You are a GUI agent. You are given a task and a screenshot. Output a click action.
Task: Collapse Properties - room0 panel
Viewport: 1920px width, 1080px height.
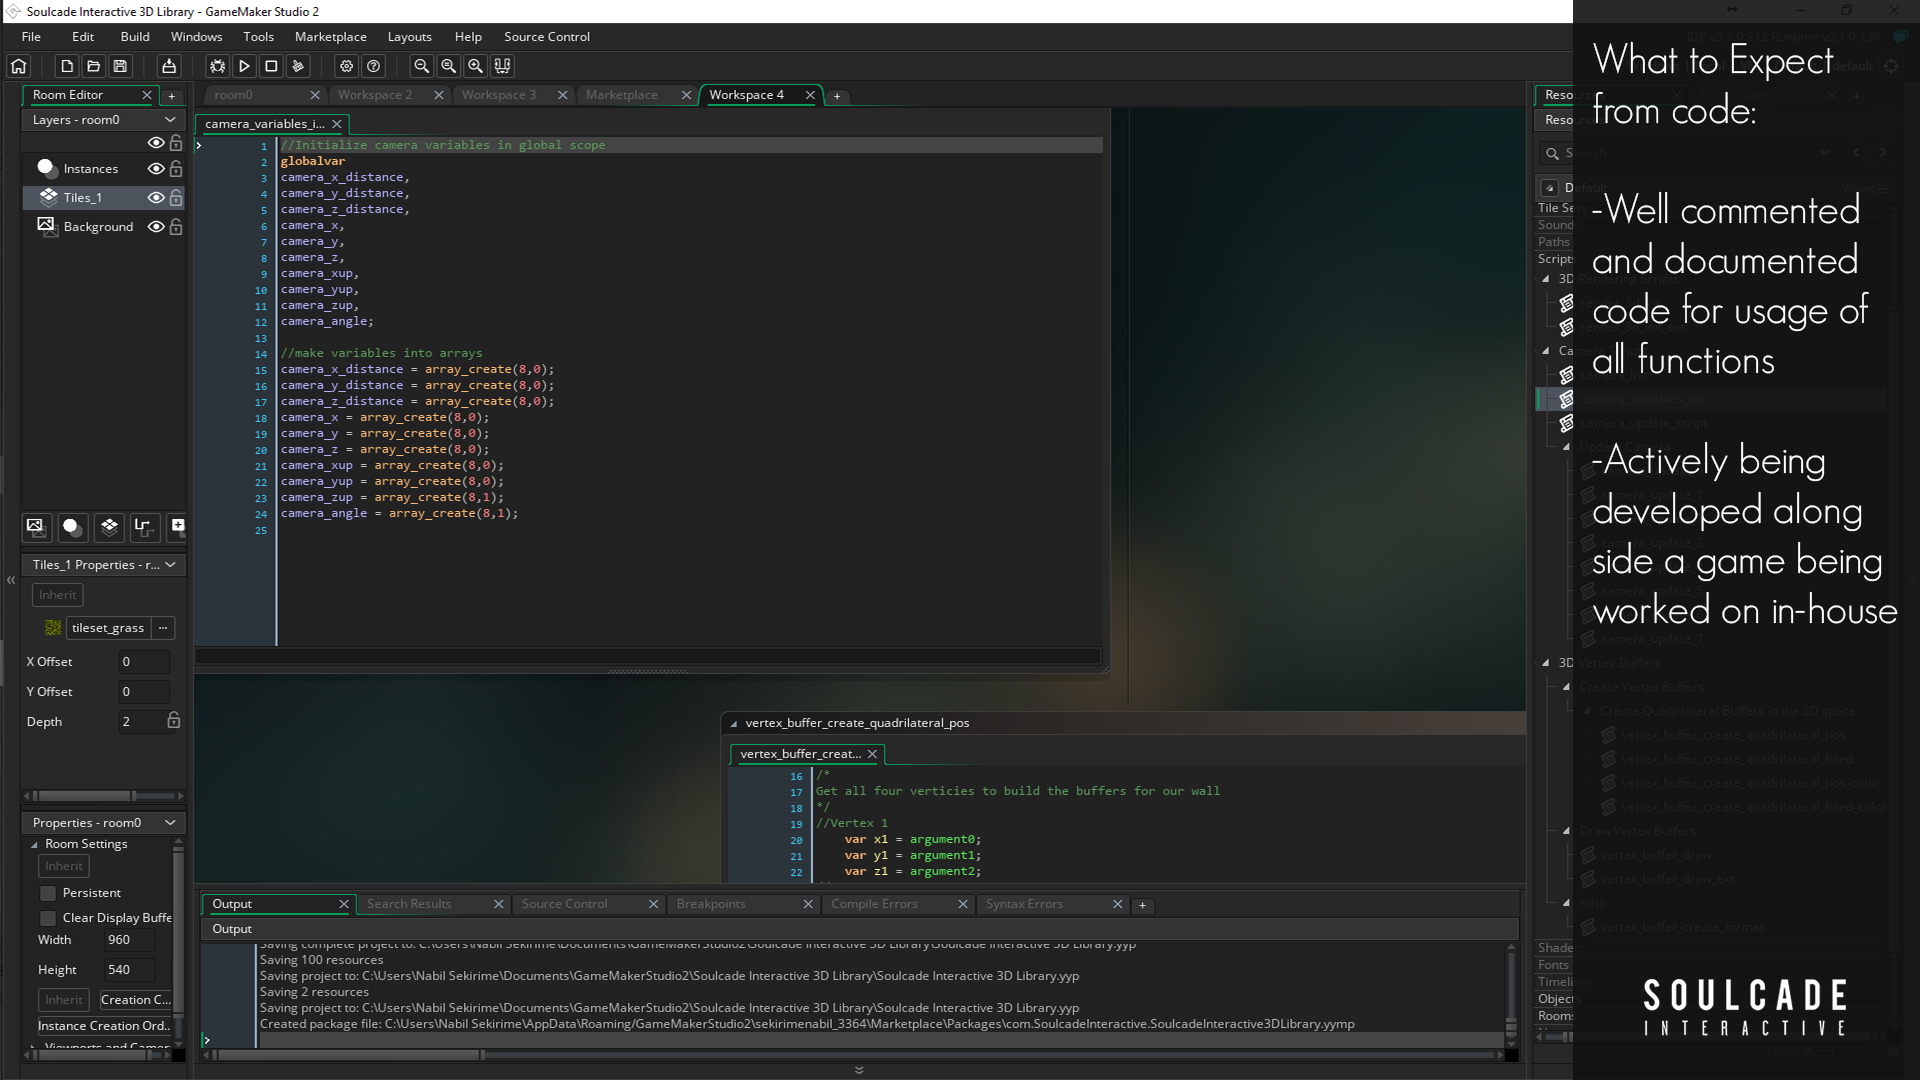tap(170, 823)
